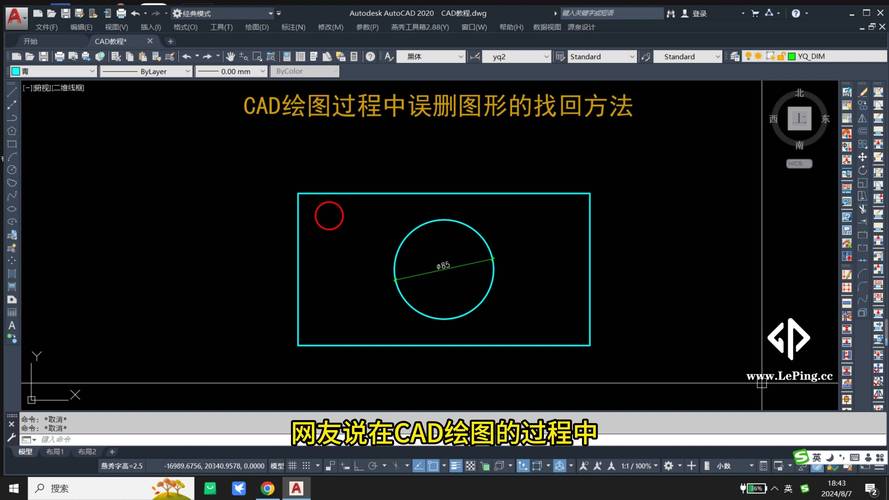The width and height of the screenshot is (889, 500).
Task: Open the 文件(F) menu
Action: [46, 27]
